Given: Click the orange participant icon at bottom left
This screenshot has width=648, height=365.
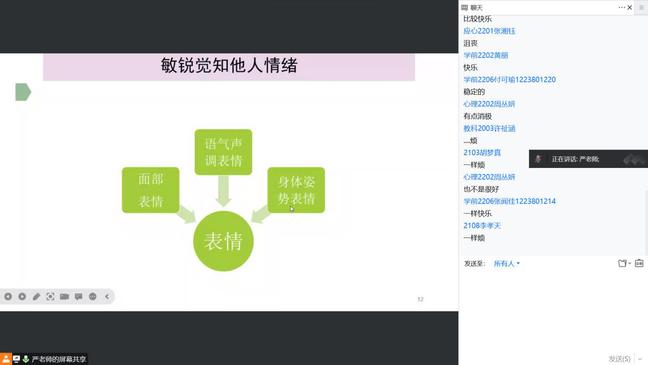Looking at the screenshot, I should click(5, 358).
